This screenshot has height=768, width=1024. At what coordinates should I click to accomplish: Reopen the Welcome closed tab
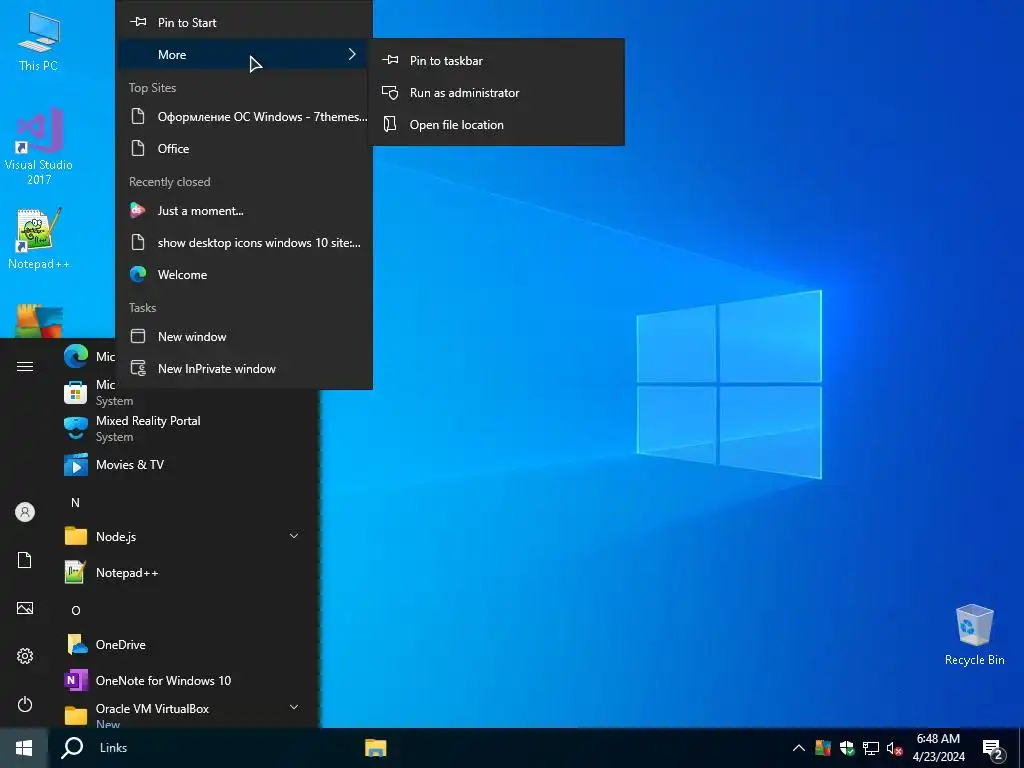pyautogui.click(x=244, y=275)
